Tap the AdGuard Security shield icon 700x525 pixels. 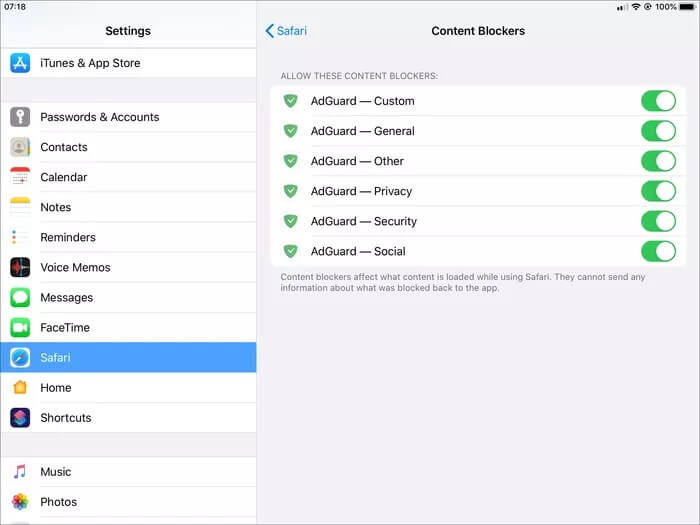291,221
